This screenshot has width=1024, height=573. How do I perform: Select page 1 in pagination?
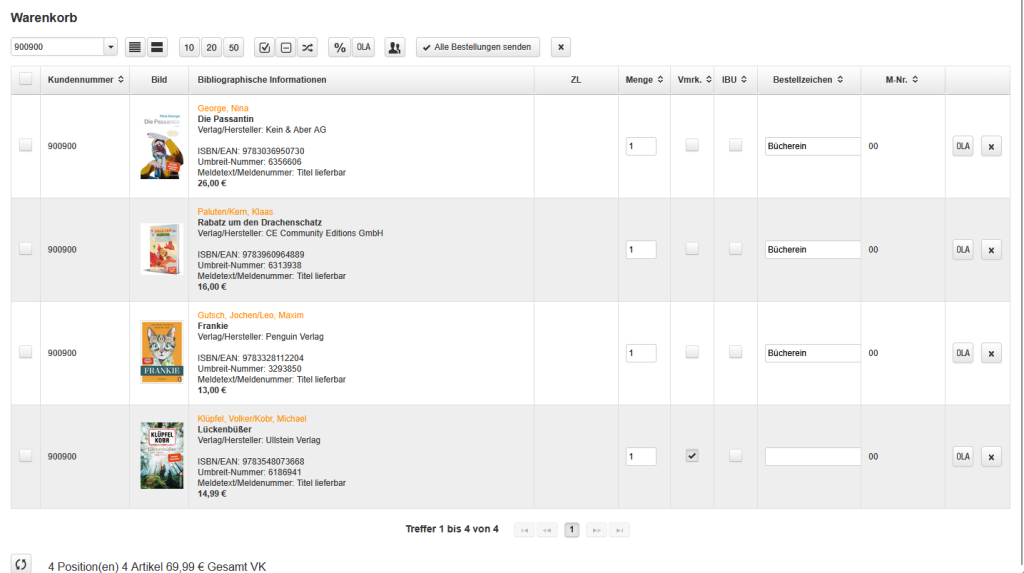571,530
